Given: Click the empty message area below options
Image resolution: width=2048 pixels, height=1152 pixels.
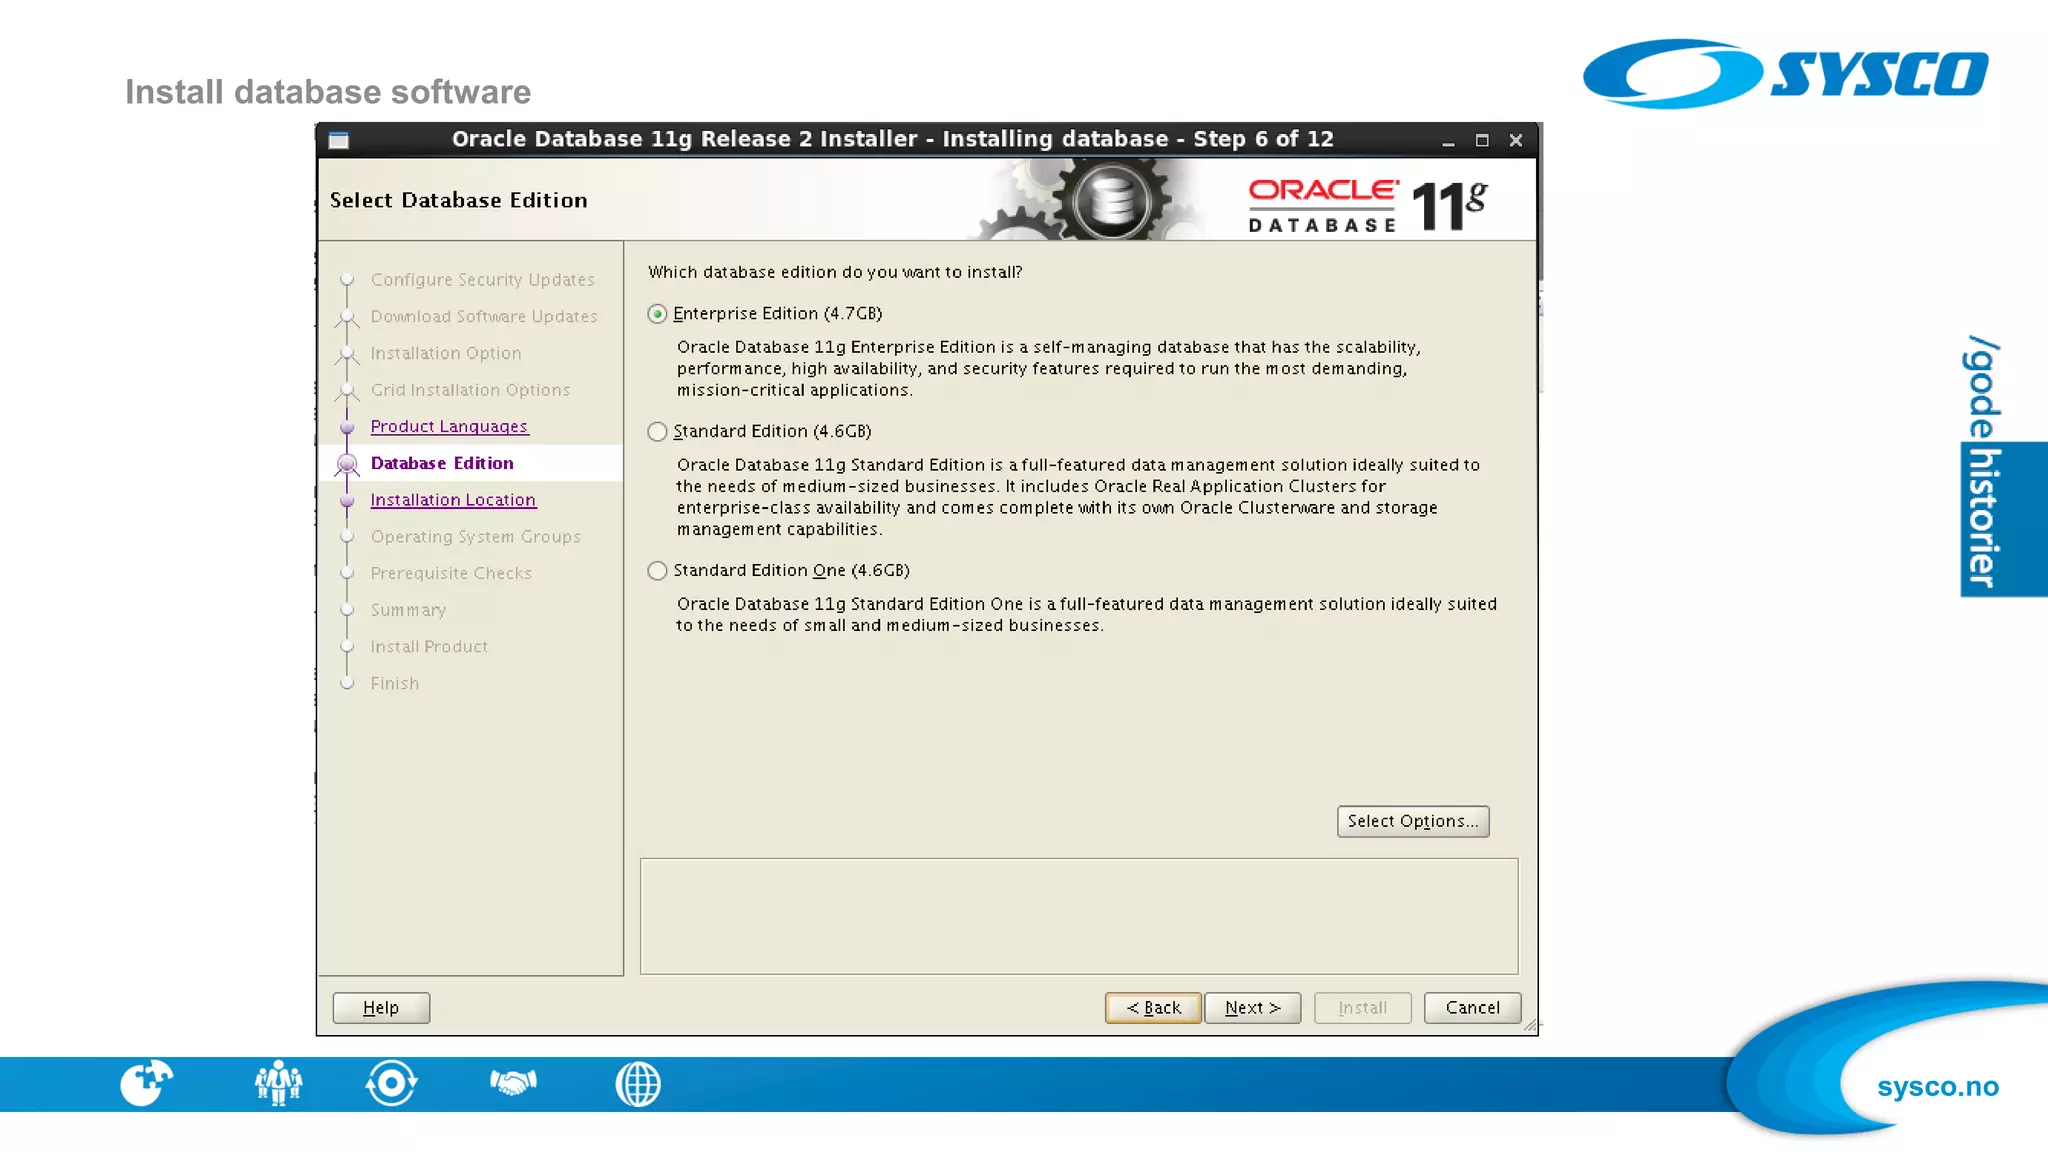Looking at the screenshot, I should [x=1079, y=916].
